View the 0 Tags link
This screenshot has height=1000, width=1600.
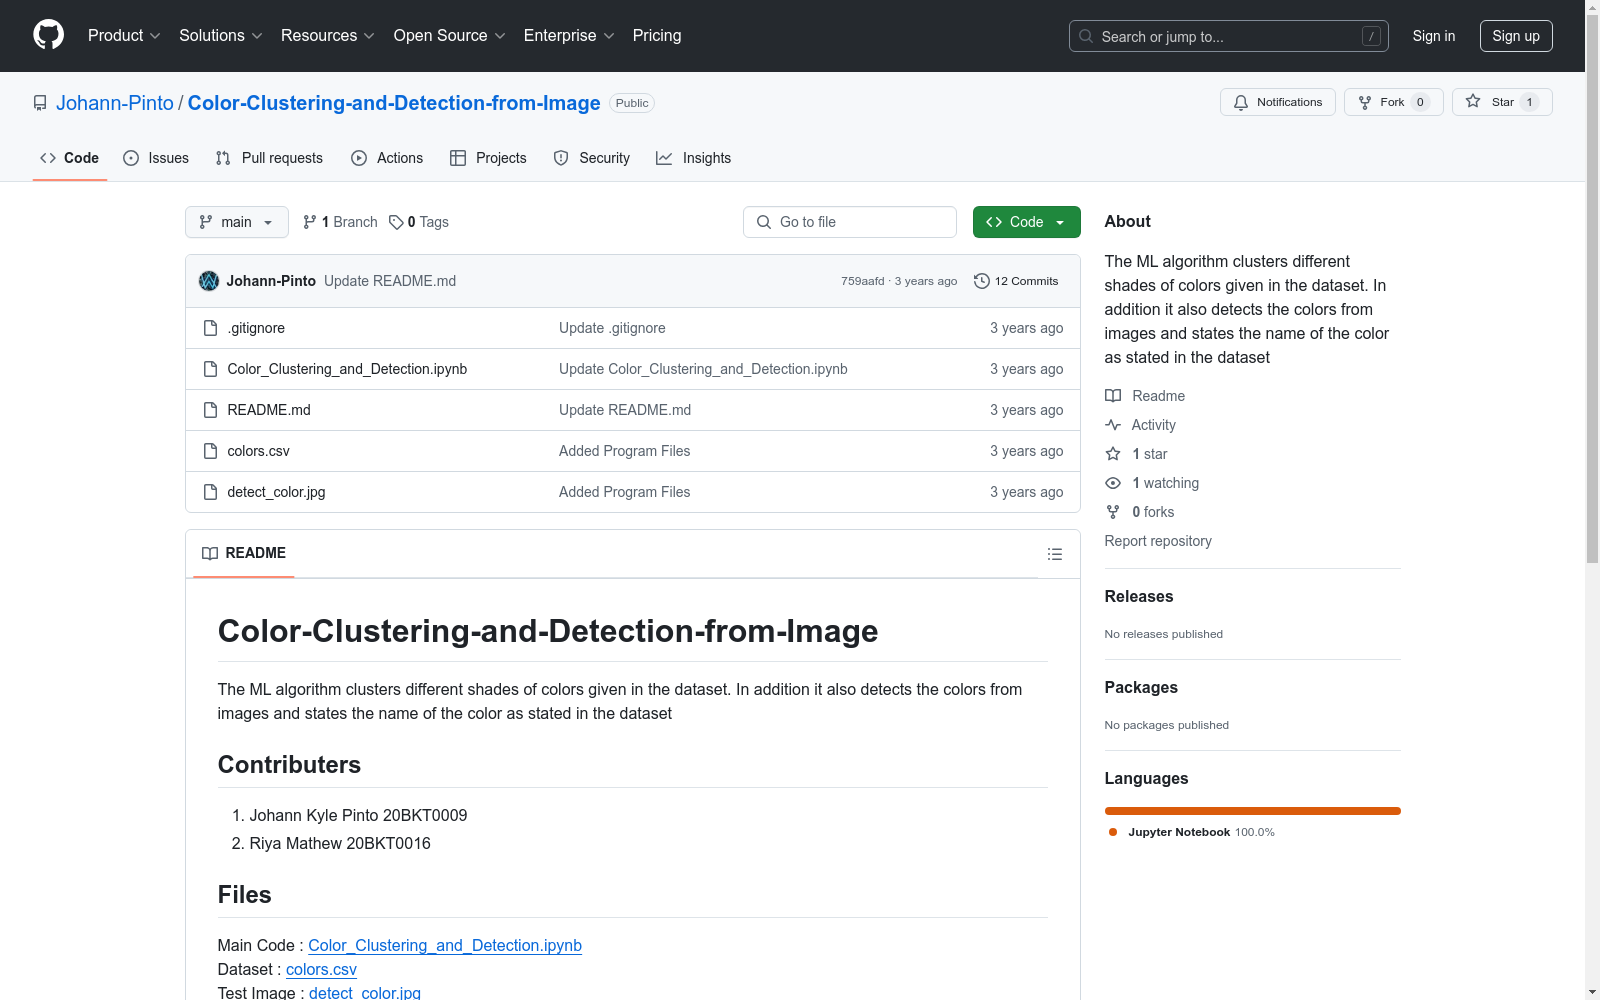point(419,222)
